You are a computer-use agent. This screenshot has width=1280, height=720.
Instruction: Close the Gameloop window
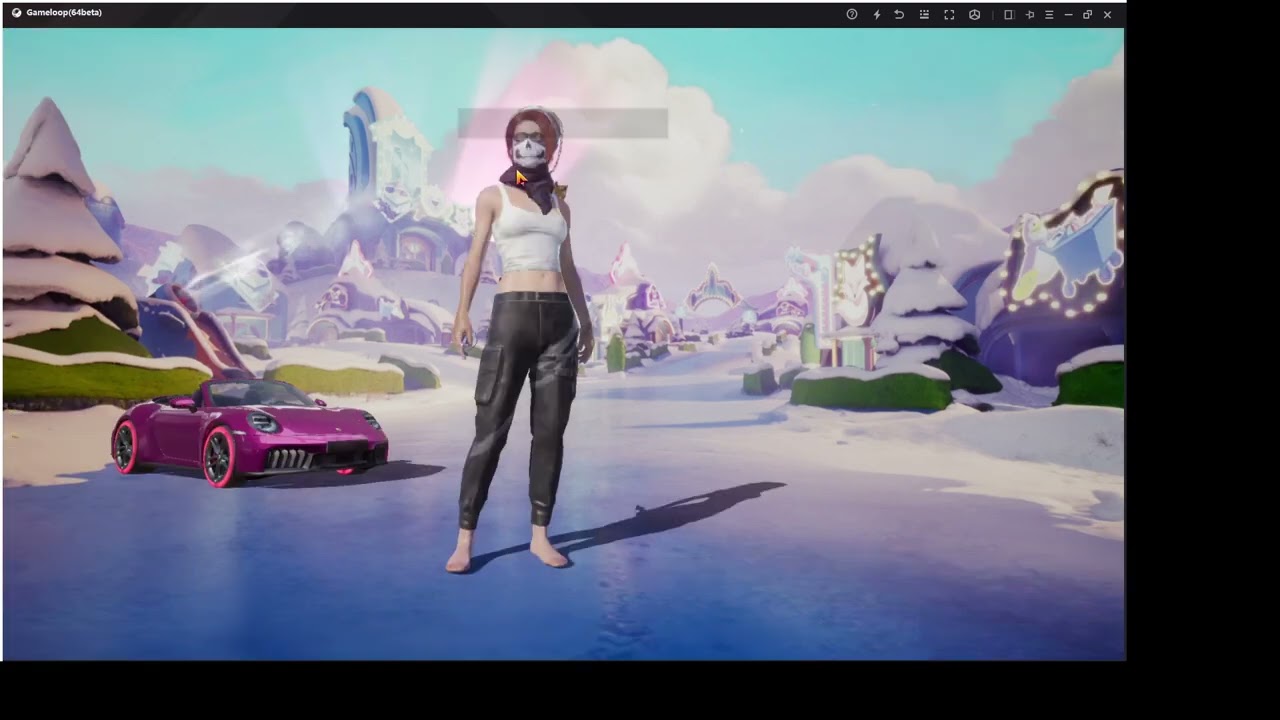coord(1107,15)
